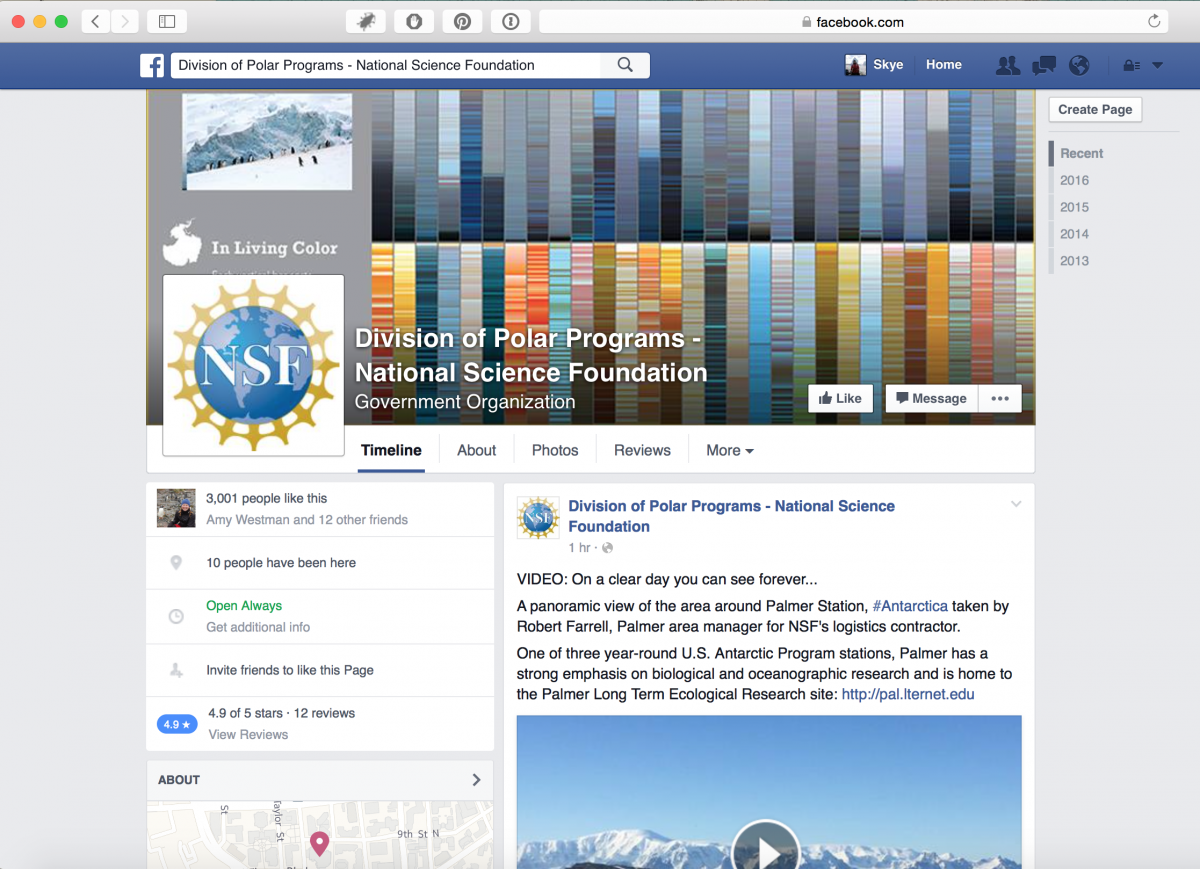Select the Timeline tab
Image resolution: width=1200 pixels, height=869 pixels.
point(391,450)
